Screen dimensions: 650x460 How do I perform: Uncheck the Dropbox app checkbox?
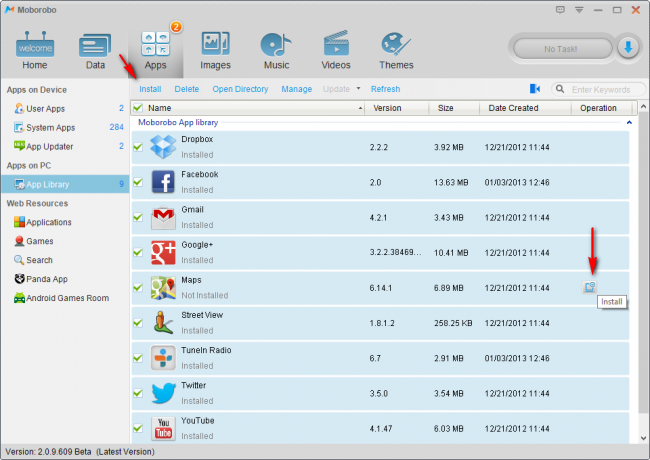(138, 148)
